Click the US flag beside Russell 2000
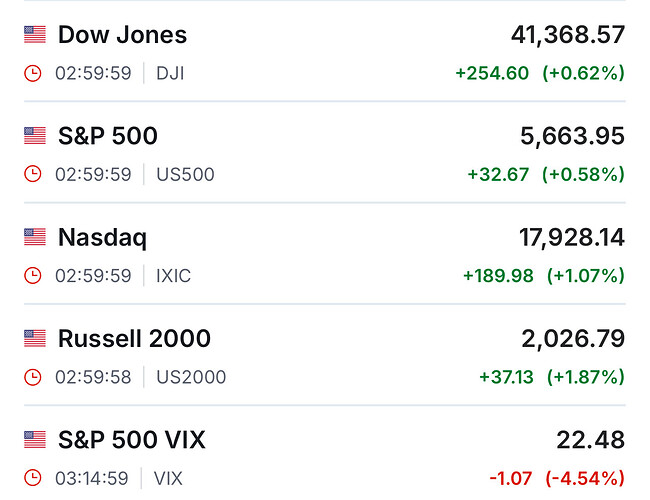Screen dimensions: 650x500 pyautogui.click(x=35, y=338)
